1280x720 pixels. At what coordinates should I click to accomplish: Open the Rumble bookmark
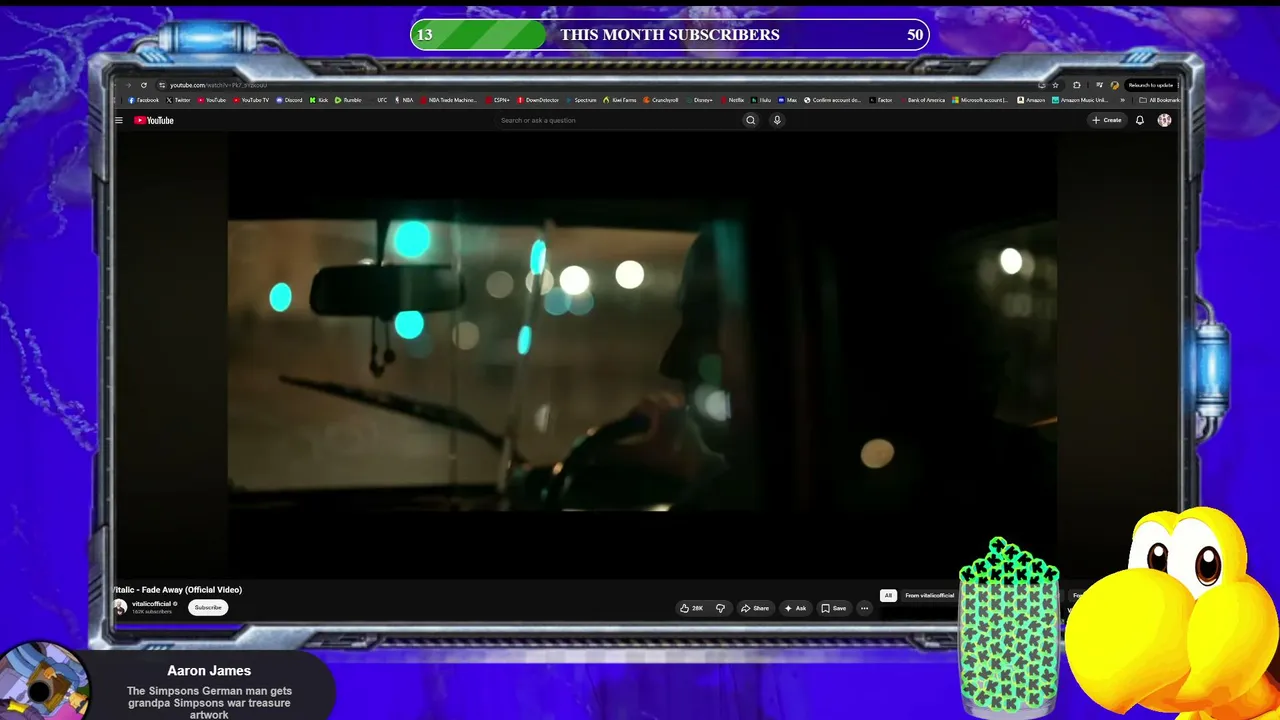pos(348,100)
